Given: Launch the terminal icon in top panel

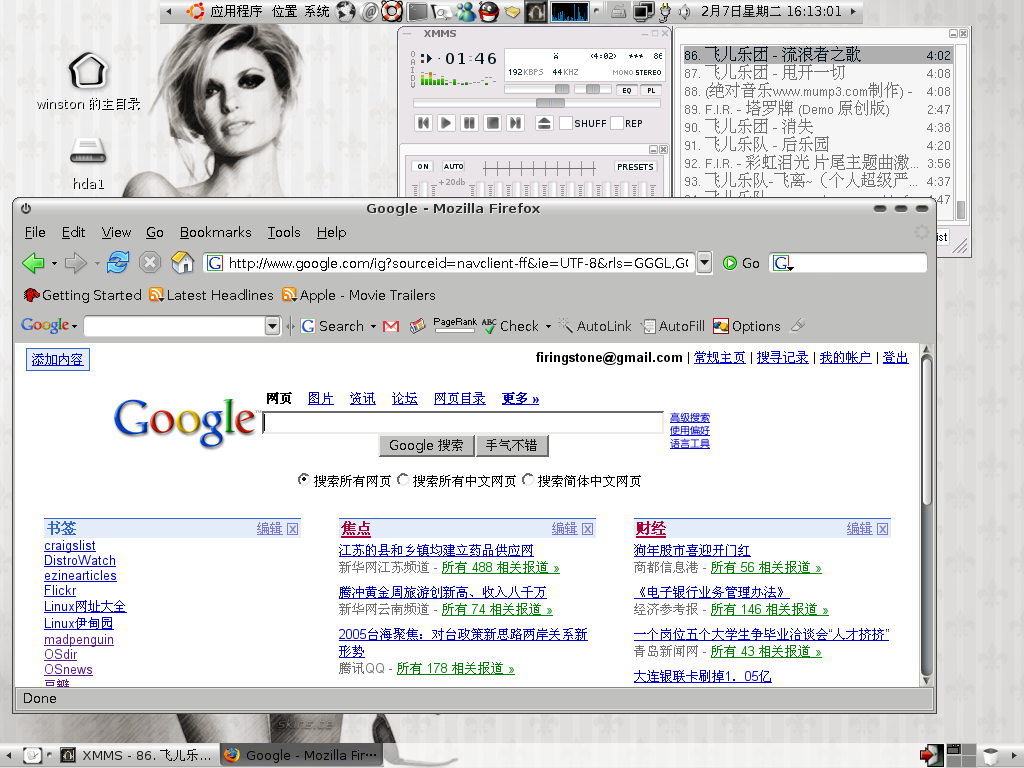Looking at the screenshot, I should (x=417, y=11).
